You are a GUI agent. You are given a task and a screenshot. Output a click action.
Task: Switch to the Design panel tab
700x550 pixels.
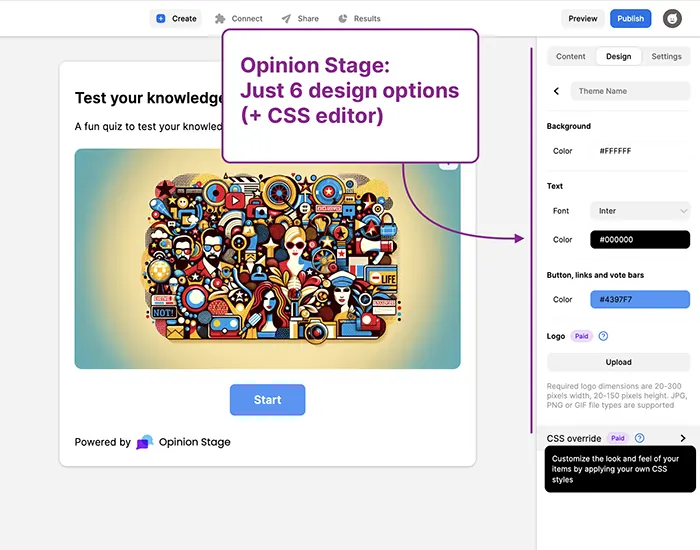pyautogui.click(x=618, y=57)
